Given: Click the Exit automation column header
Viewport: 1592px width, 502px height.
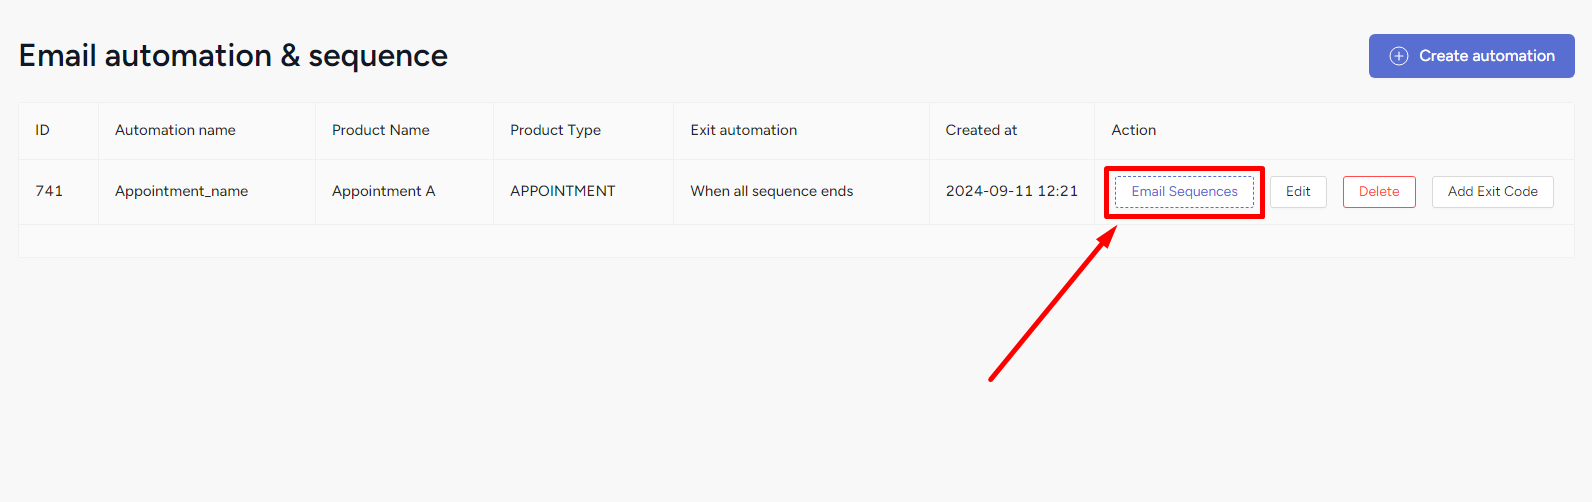Looking at the screenshot, I should [x=744, y=130].
